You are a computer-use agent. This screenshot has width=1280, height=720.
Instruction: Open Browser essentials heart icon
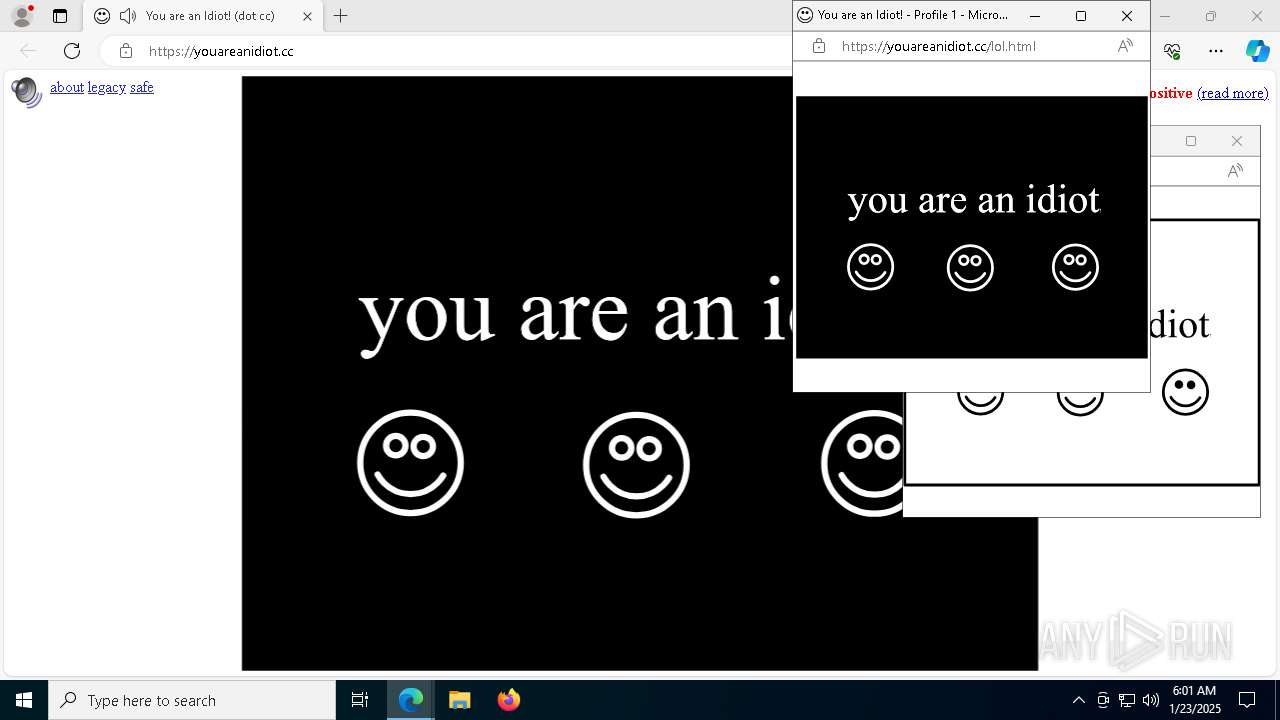(x=1172, y=51)
